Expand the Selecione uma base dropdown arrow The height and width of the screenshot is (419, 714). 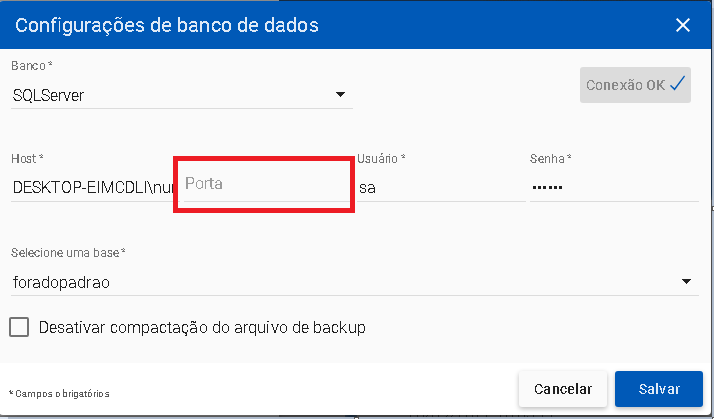686,282
